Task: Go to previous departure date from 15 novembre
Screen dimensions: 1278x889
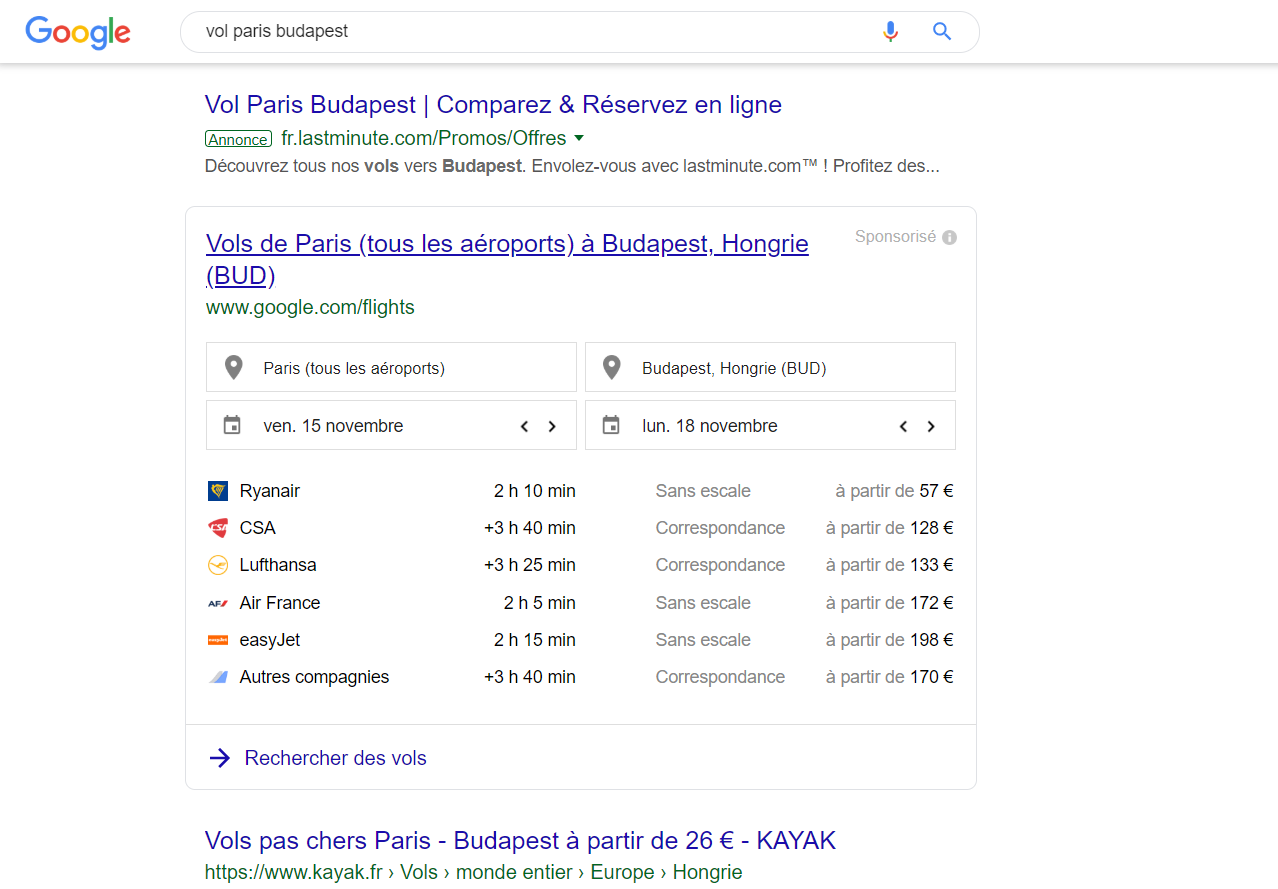Action: pyautogui.click(x=524, y=426)
